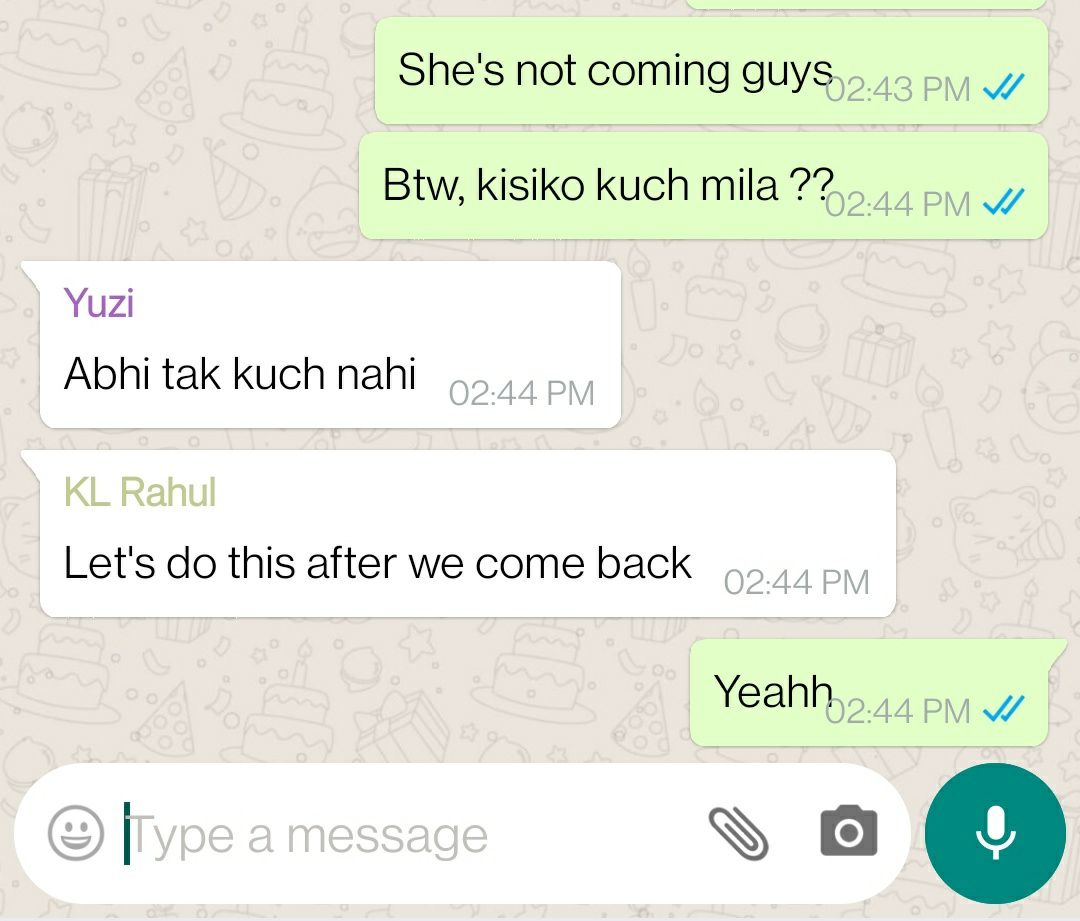The width and height of the screenshot is (1080, 921).
Task: Tap the KL Rahul sender name
Action: point(140,492)
